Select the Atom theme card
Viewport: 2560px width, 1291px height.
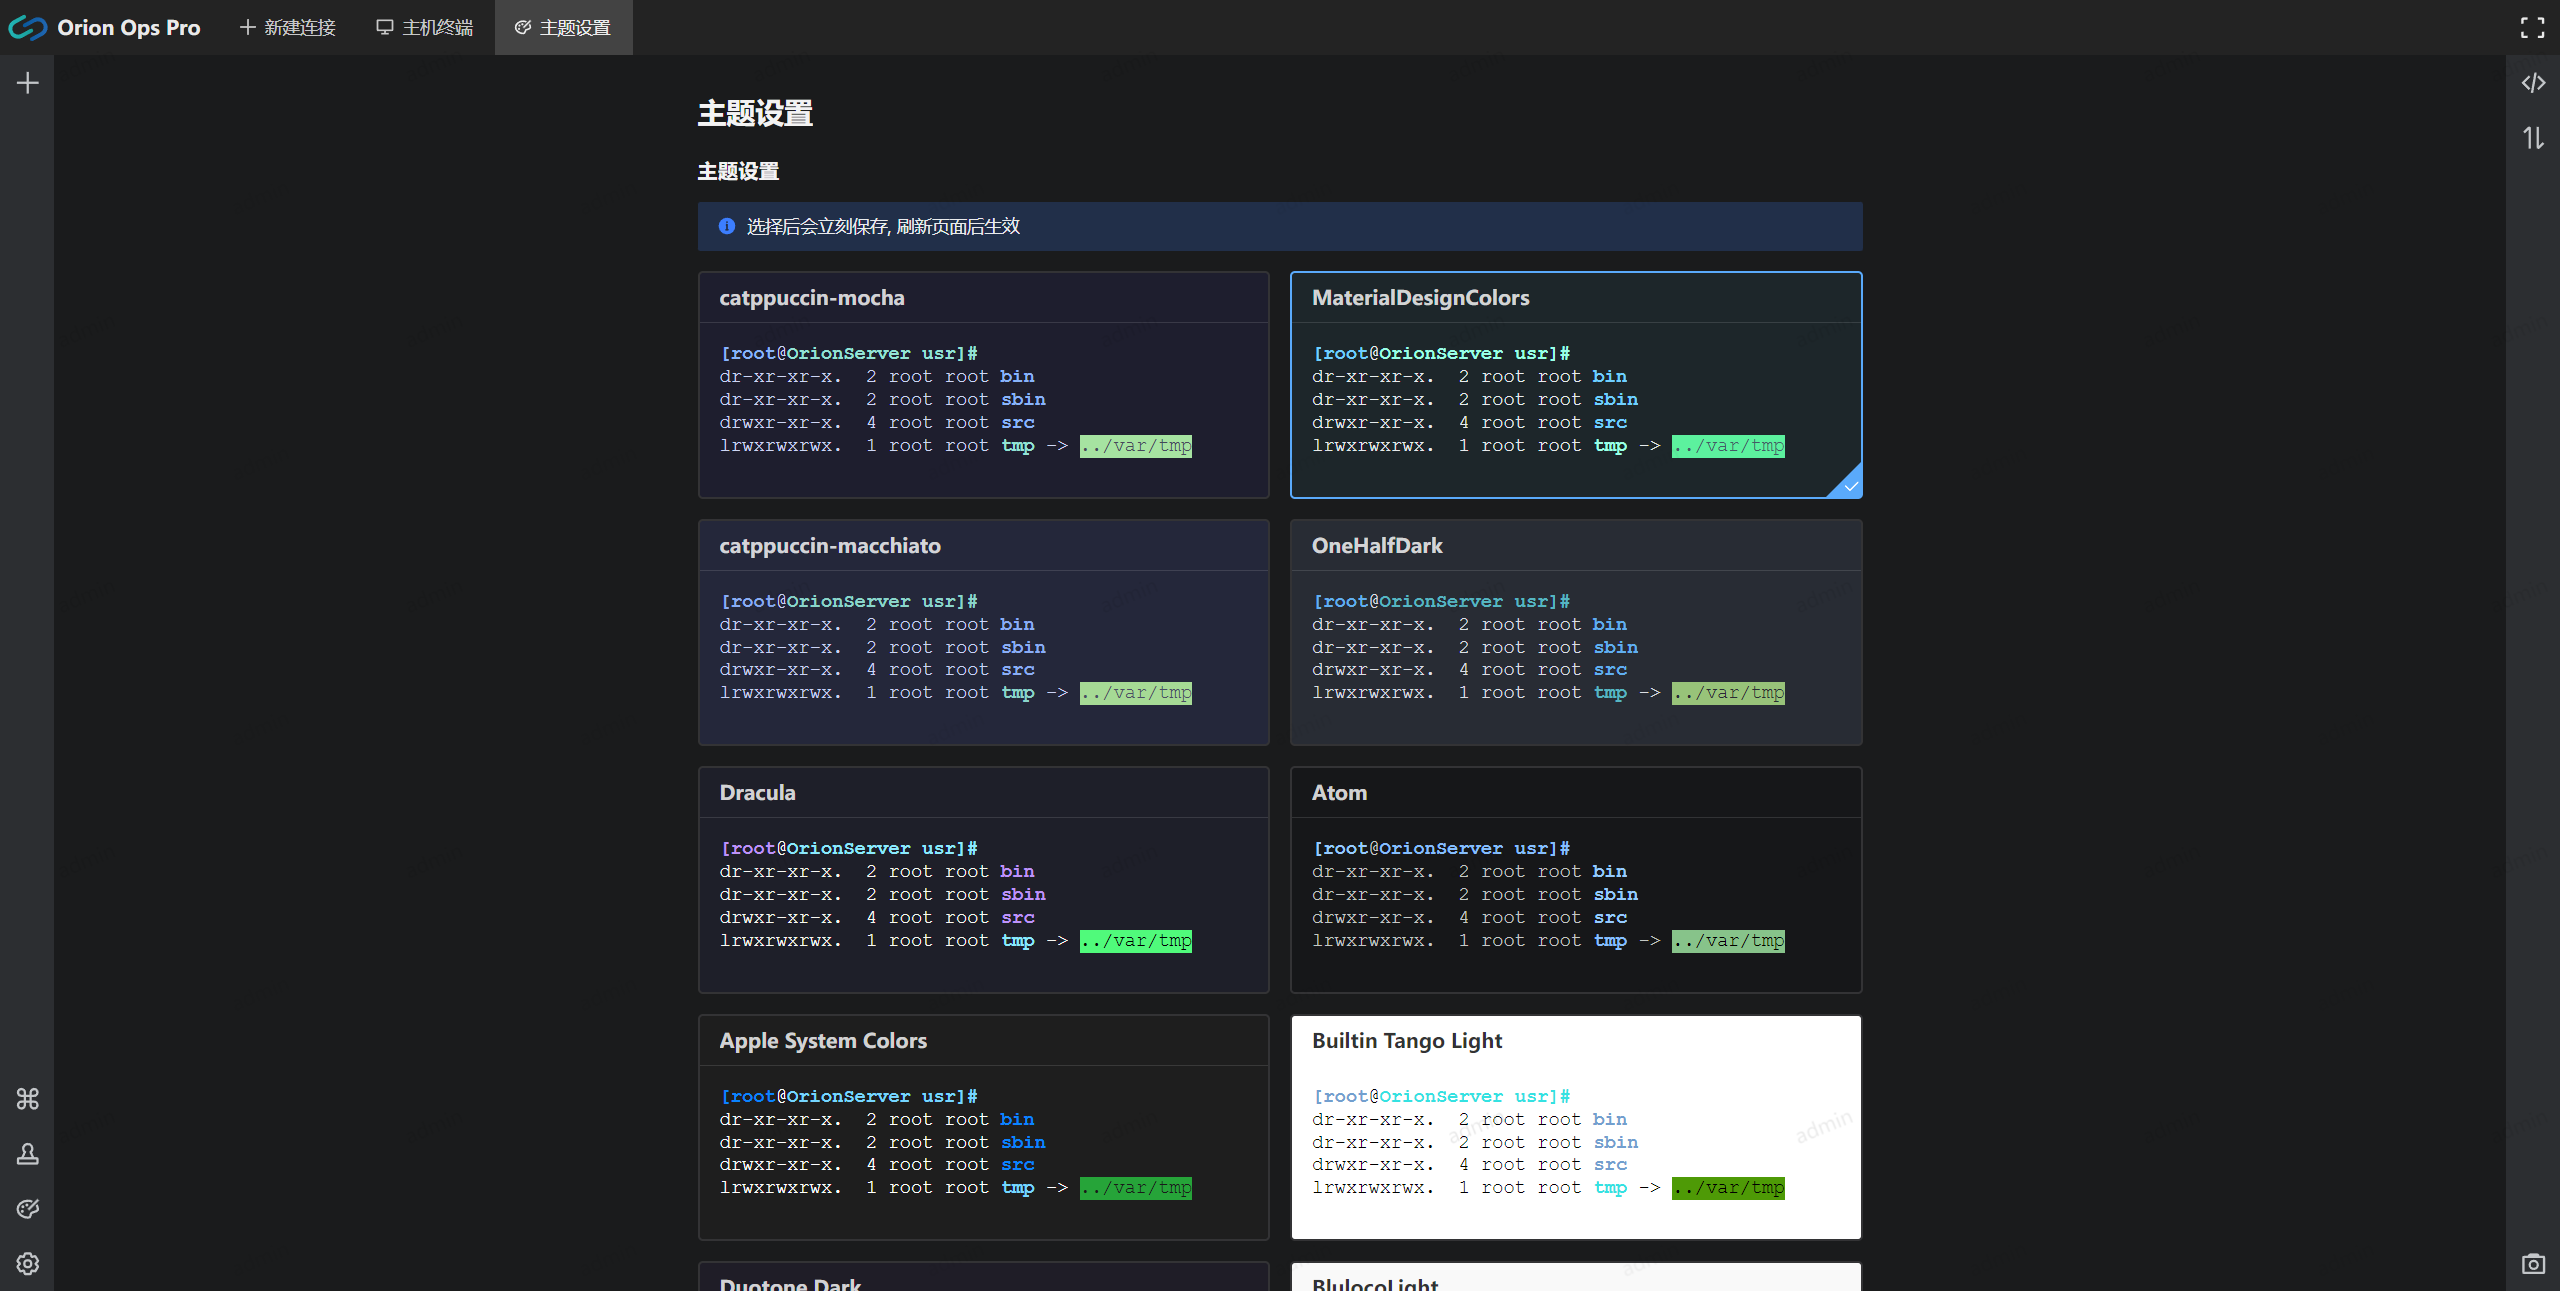point(1575,880)
